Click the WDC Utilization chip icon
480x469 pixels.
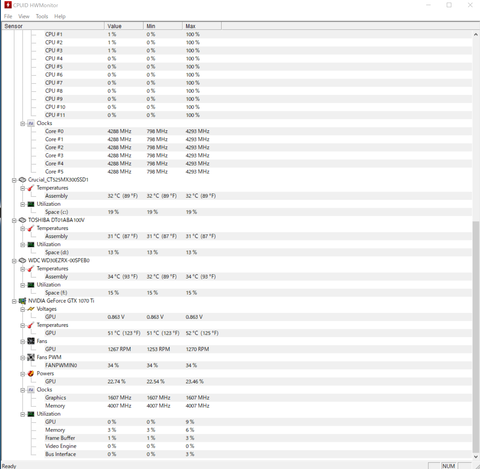[x=31, y=285]
